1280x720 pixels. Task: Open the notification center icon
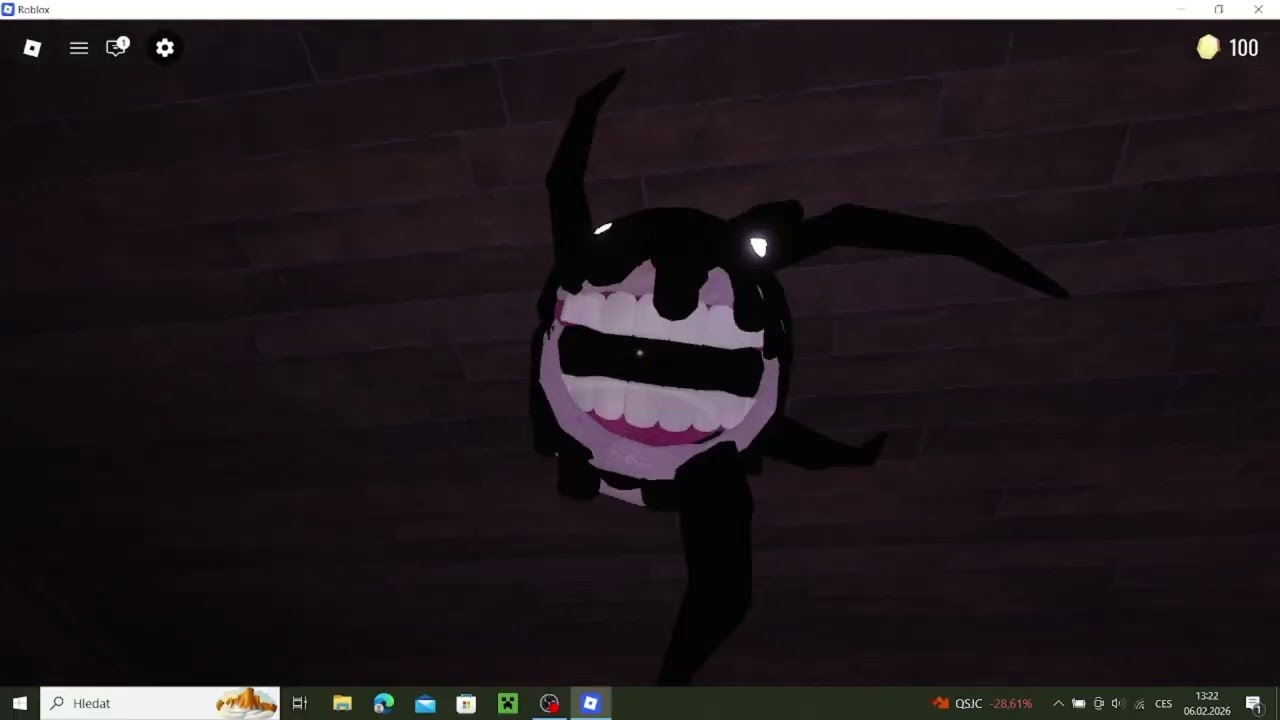tap(1254, 703)
